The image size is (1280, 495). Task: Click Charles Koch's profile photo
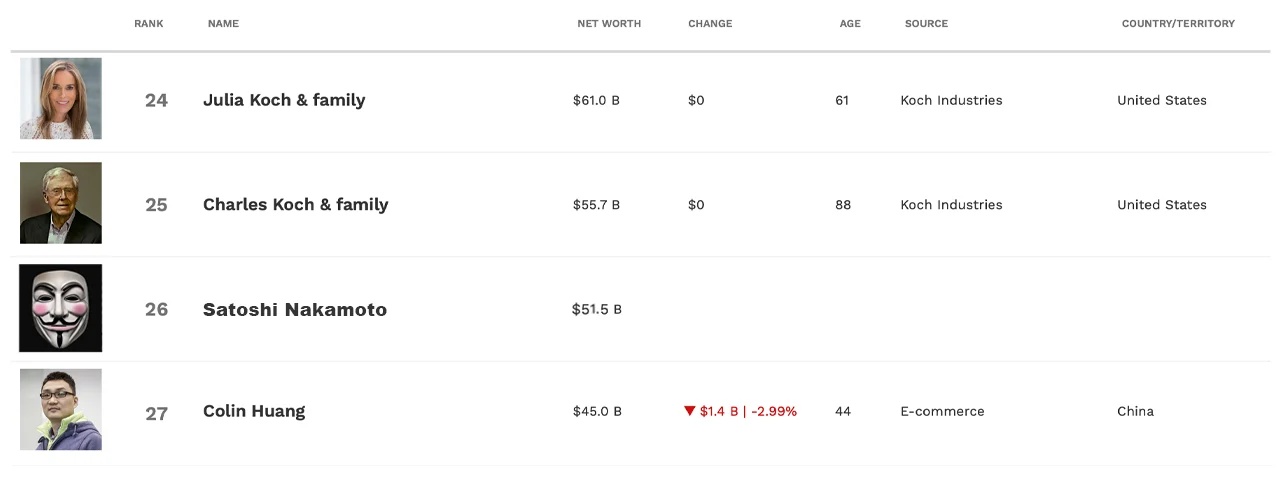tap(61, 203)
